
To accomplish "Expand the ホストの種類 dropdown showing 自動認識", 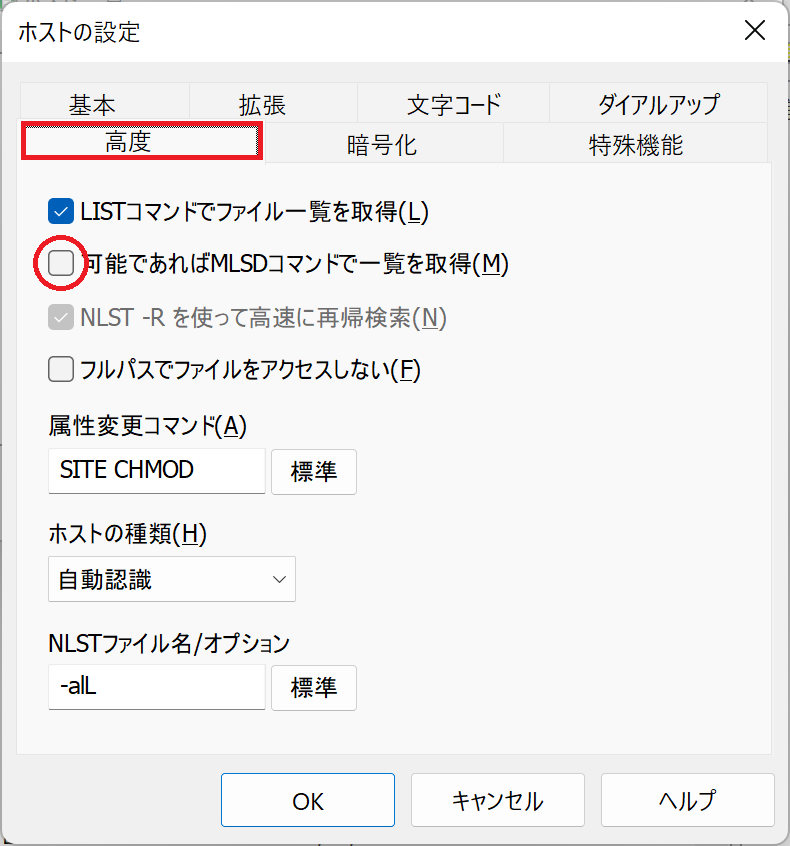I will click(x=171, y=579).
